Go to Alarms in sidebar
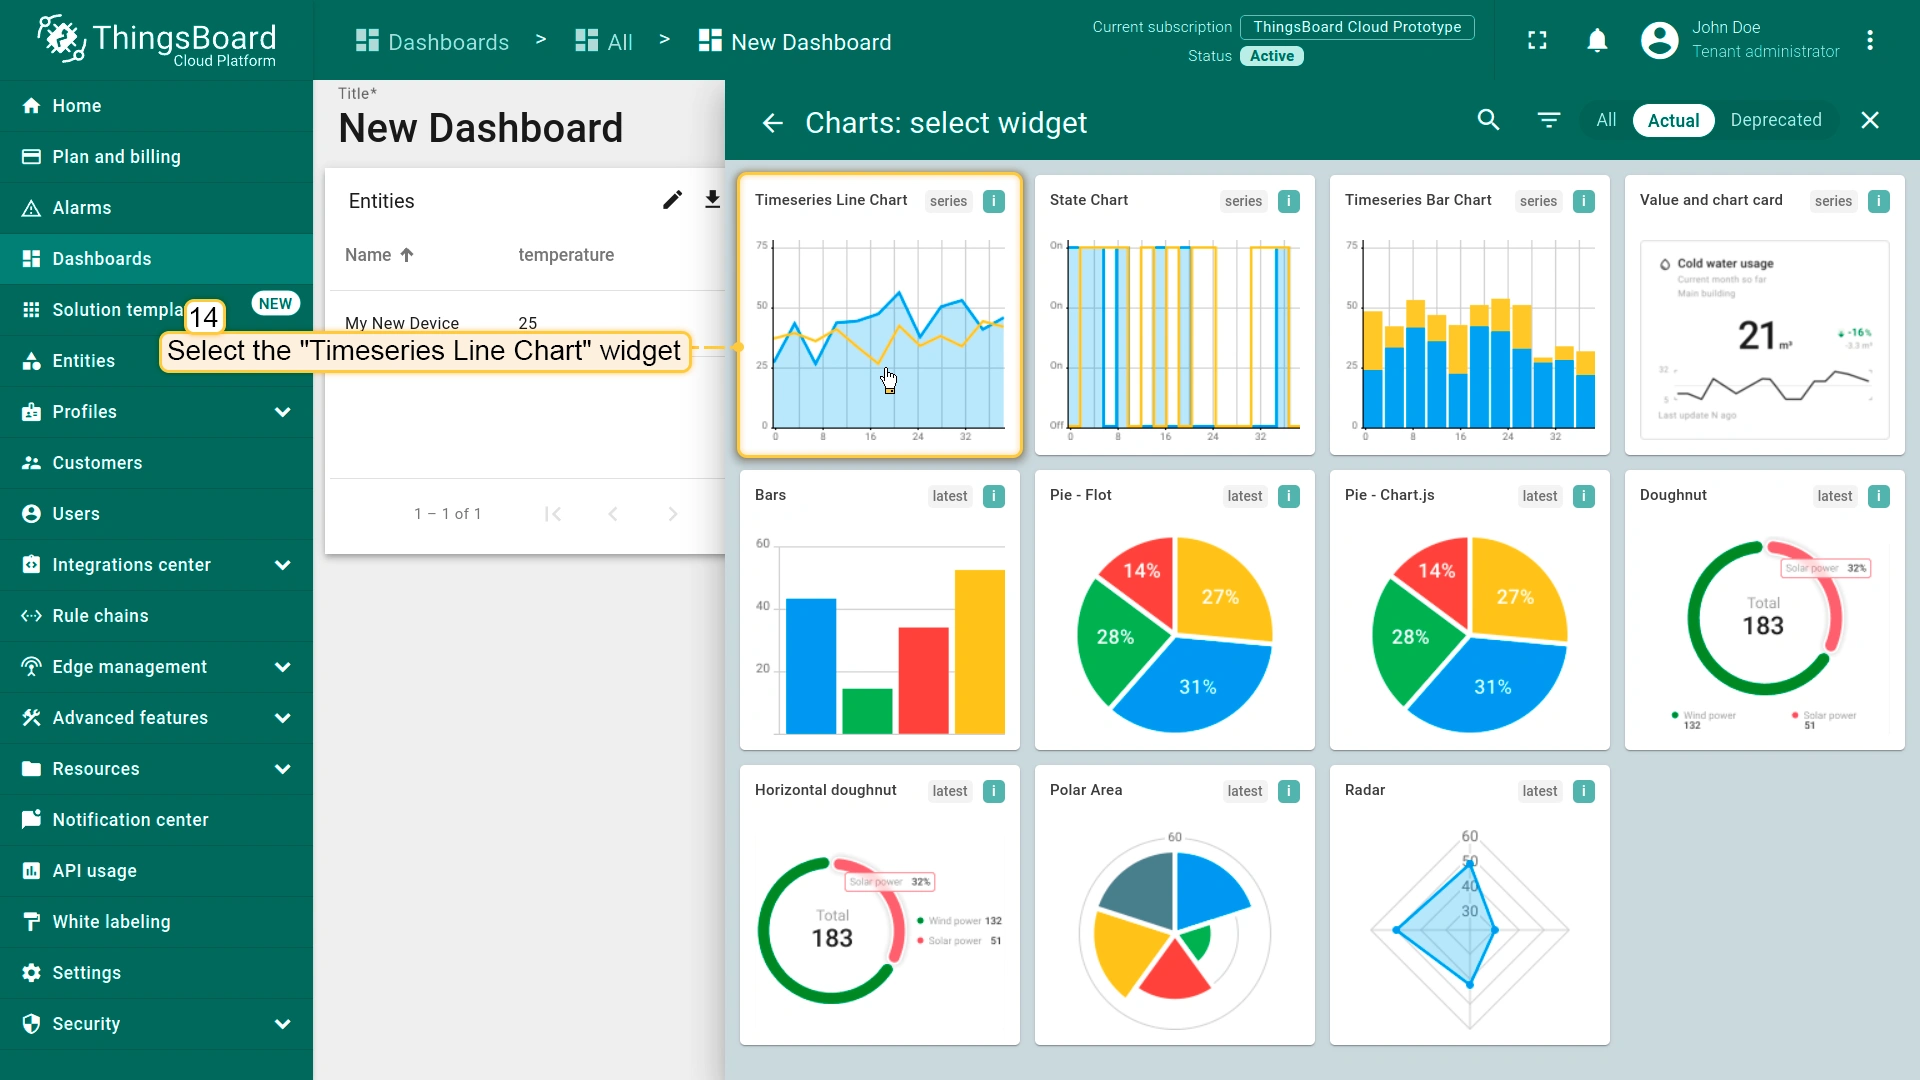The height and width of the screenshot is (1080, 1920). 82,208
